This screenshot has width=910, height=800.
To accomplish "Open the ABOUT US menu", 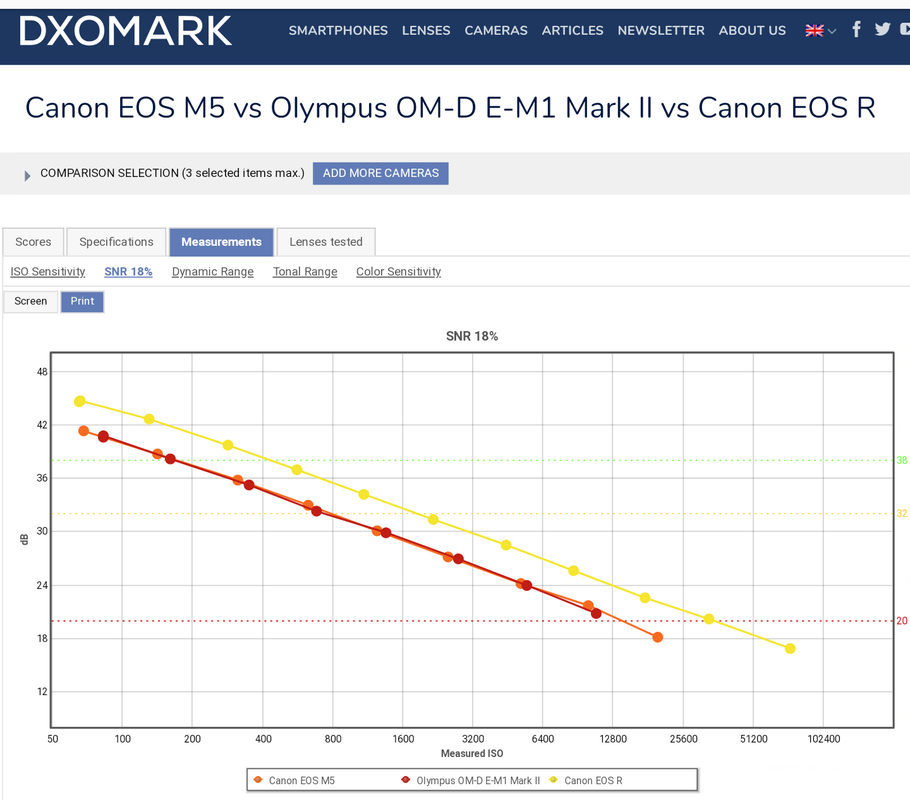I will tap(752, 30).
